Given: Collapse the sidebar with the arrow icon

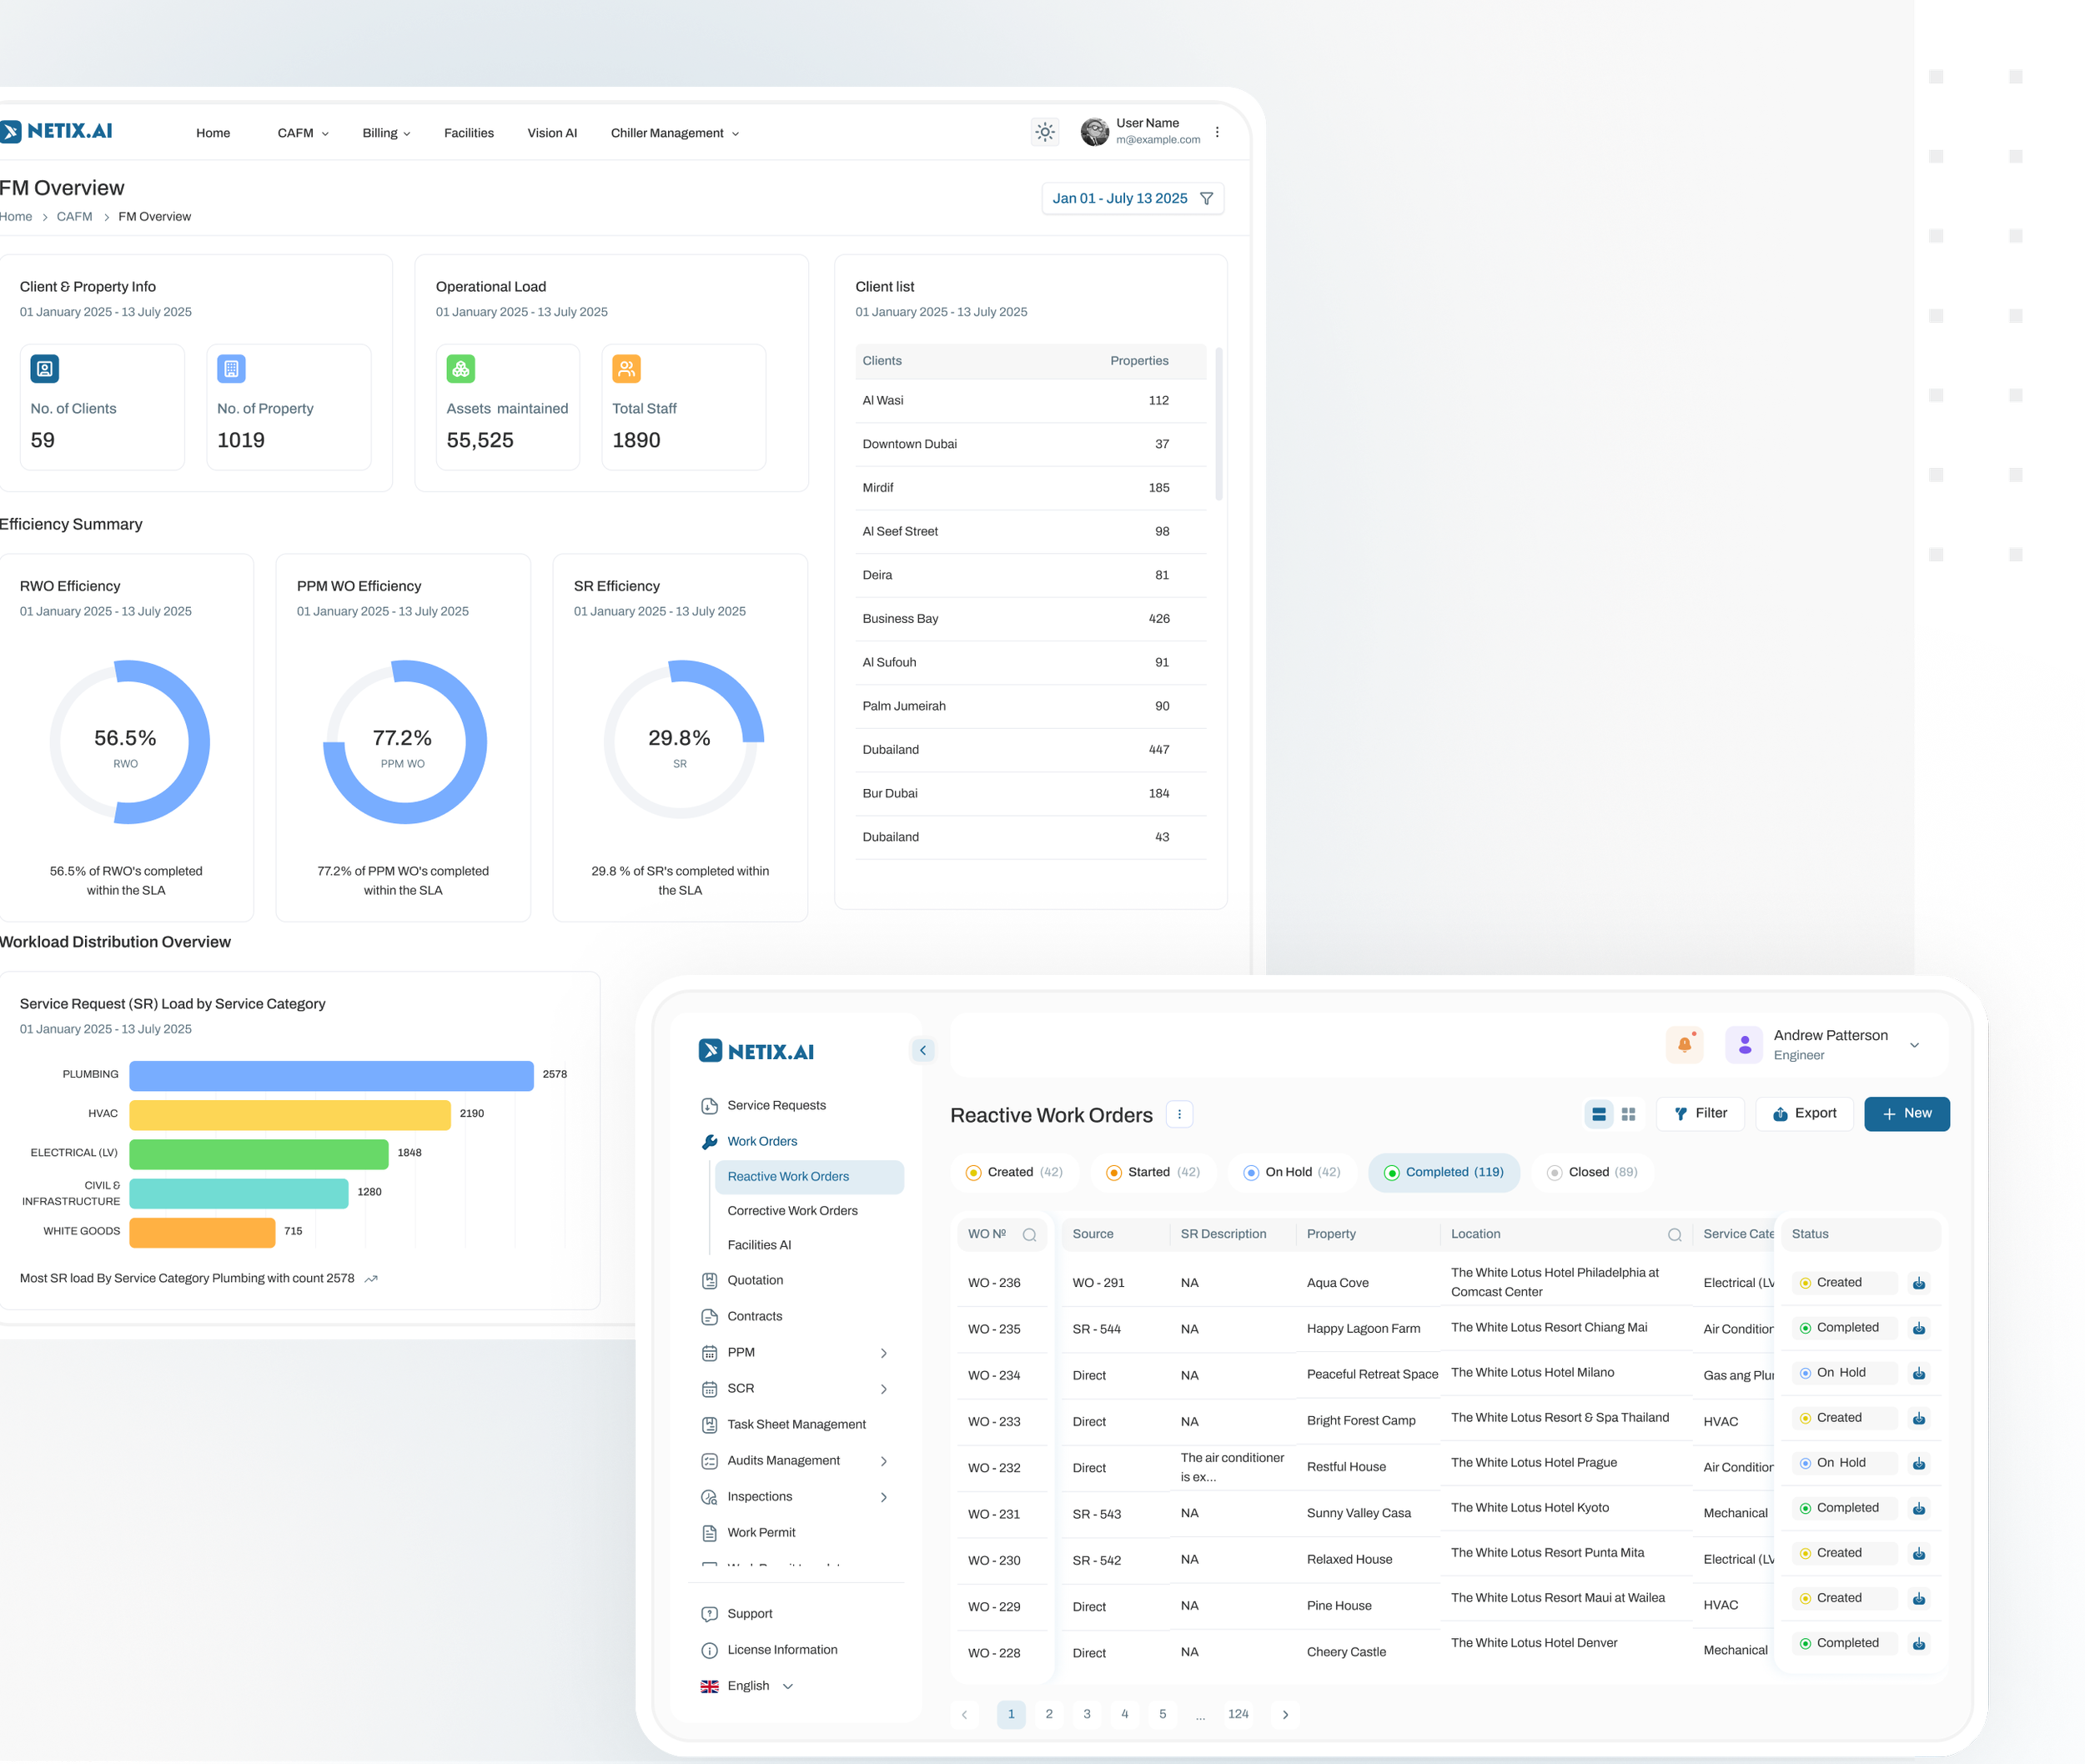Looking at the screenshot, I should click(923, 1050).
